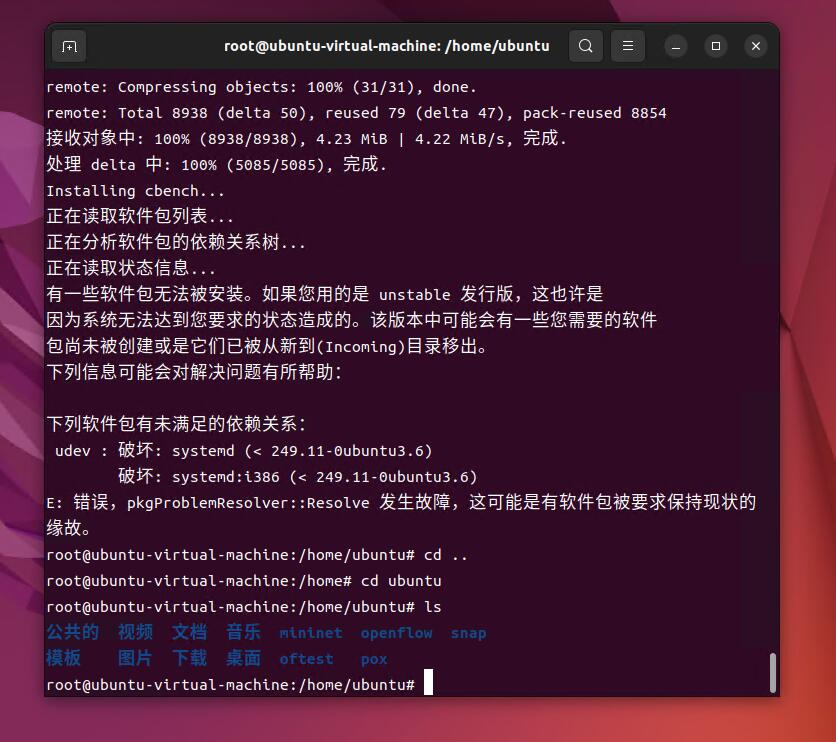Viewport: 836px width, 742px height.
Task: Select the snap directory name
Action: coord(468,633)
